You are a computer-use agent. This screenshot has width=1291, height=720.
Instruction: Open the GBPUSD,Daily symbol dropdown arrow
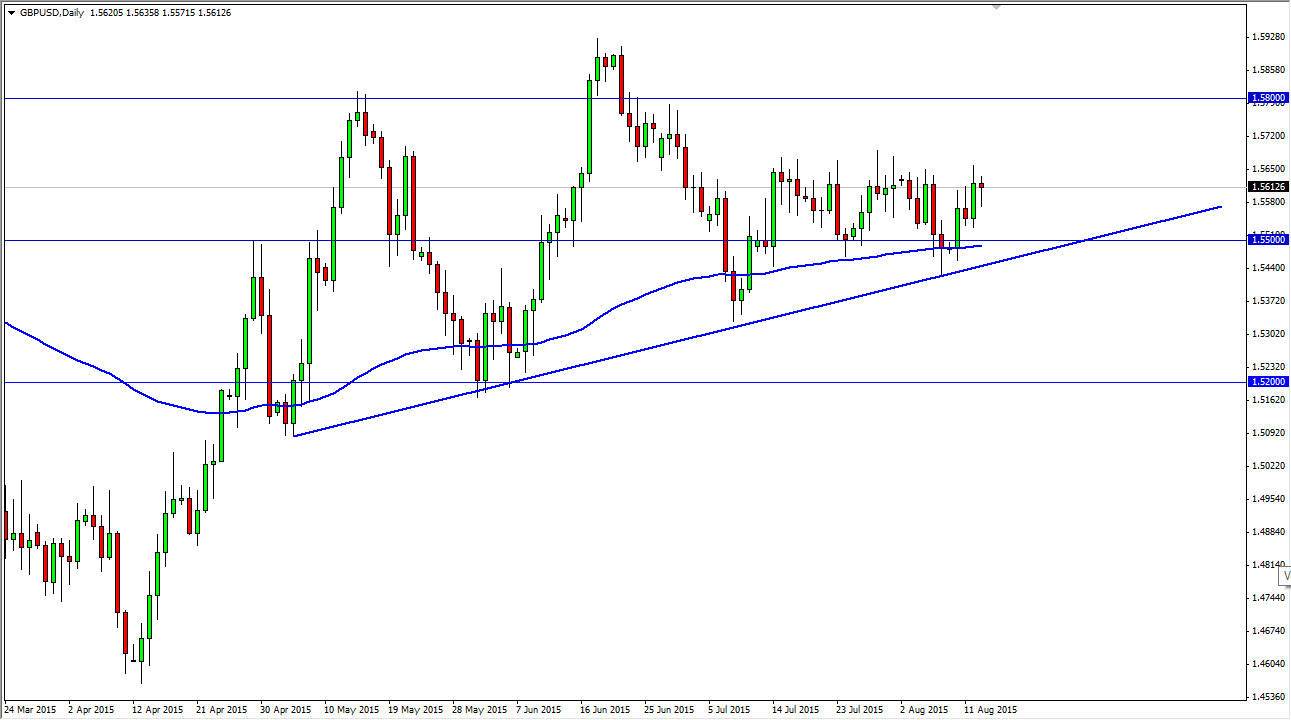pos(12,12)
